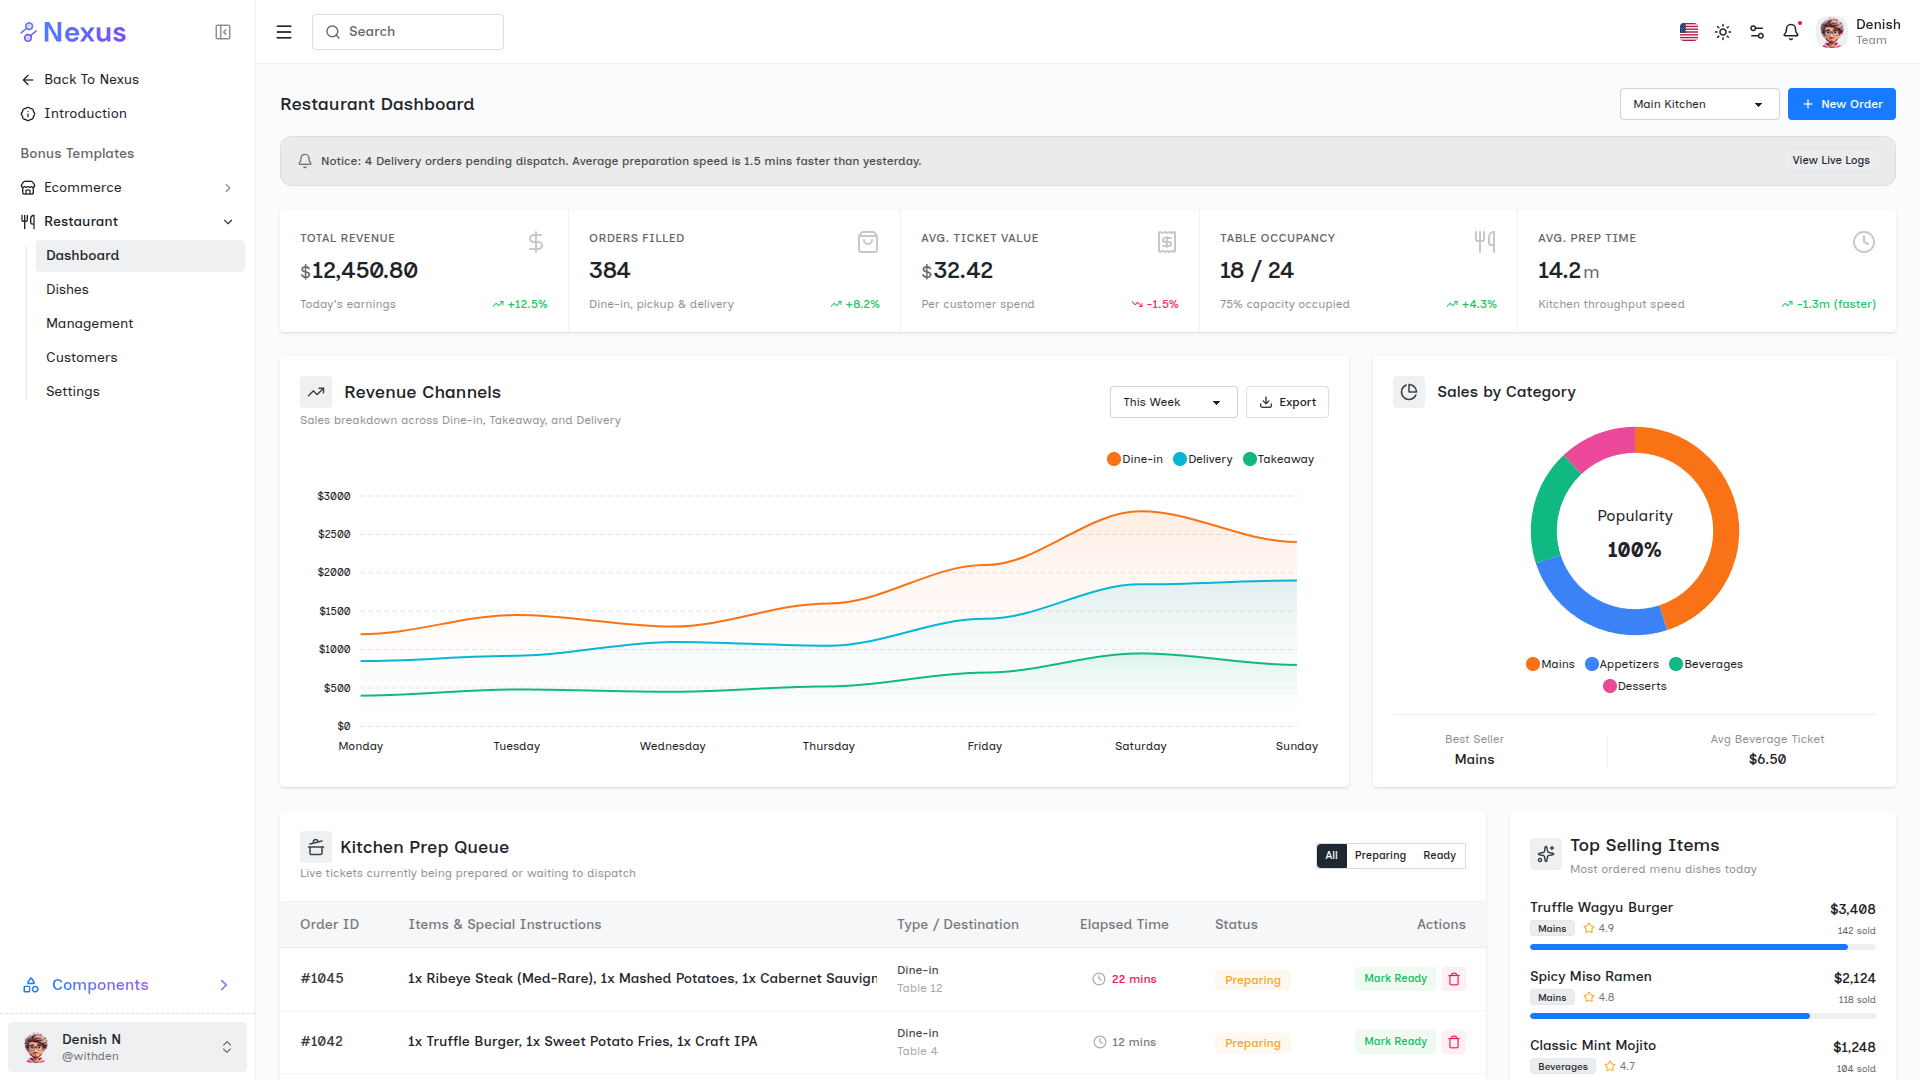Click the hamburger menu icon

284,32
